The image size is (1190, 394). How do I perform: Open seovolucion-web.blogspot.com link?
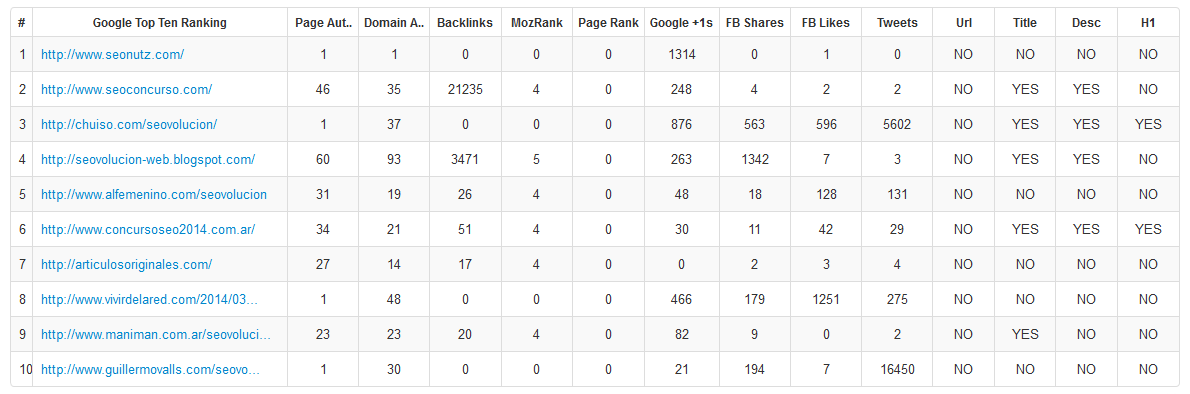[x=148, y=159]
